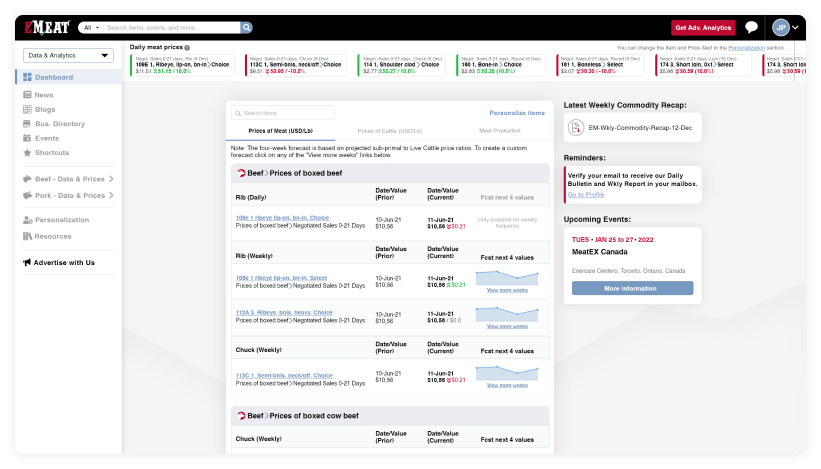Expand Pork - Data & Prices section
The width and height of the screenshot is (821, 469).
(69, 195)
